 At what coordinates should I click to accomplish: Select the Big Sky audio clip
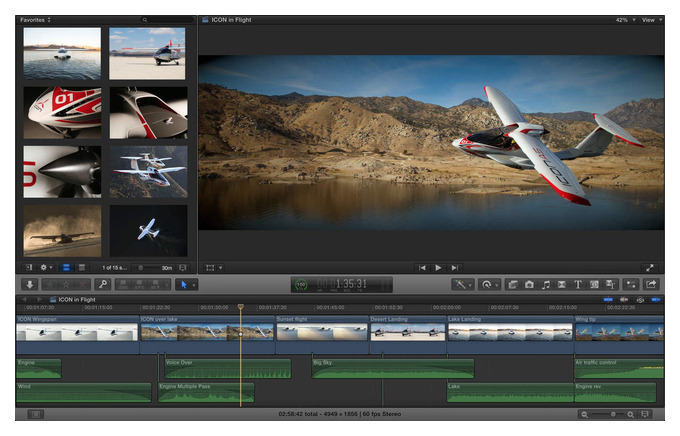[x=393, y=368]
